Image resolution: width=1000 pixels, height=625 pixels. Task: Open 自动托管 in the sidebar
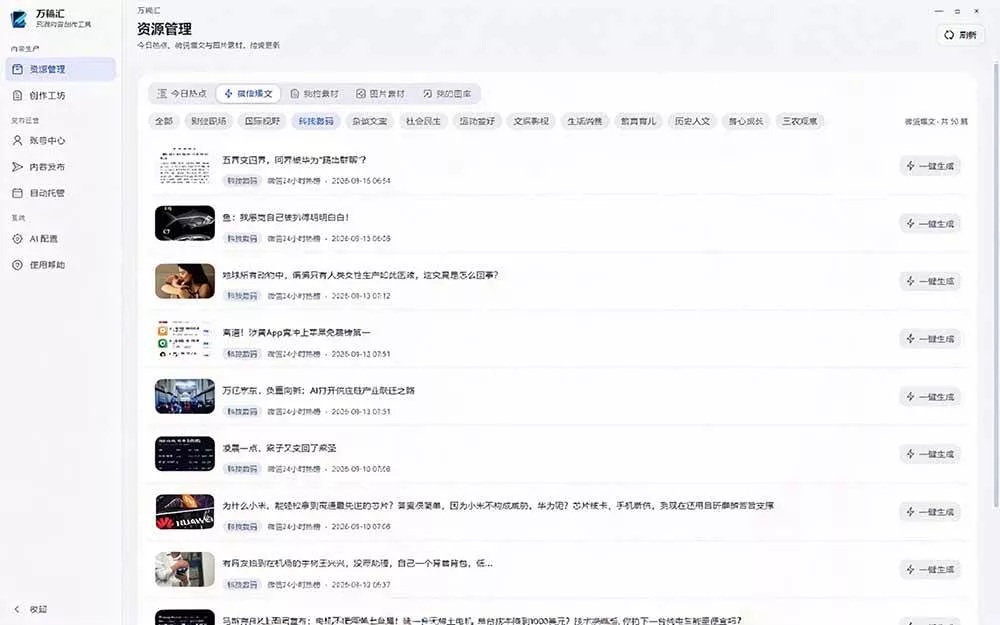point(61,193)
